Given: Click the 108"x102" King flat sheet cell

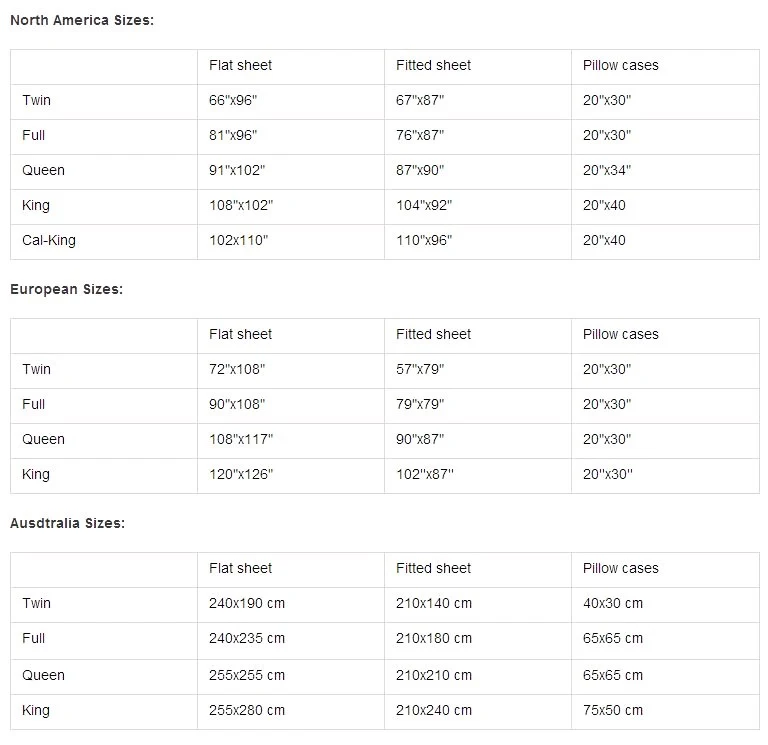Looking at the screenshot, I should [241, 205].
